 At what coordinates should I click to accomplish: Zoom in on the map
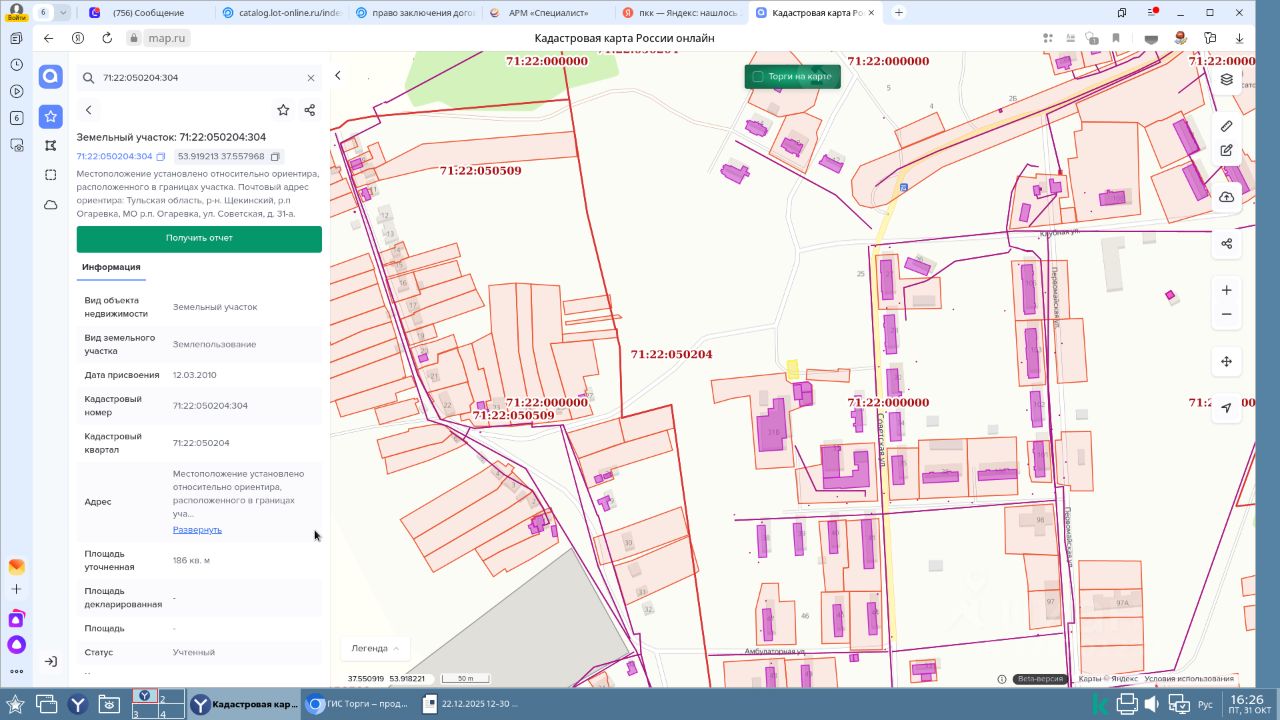1226,290
